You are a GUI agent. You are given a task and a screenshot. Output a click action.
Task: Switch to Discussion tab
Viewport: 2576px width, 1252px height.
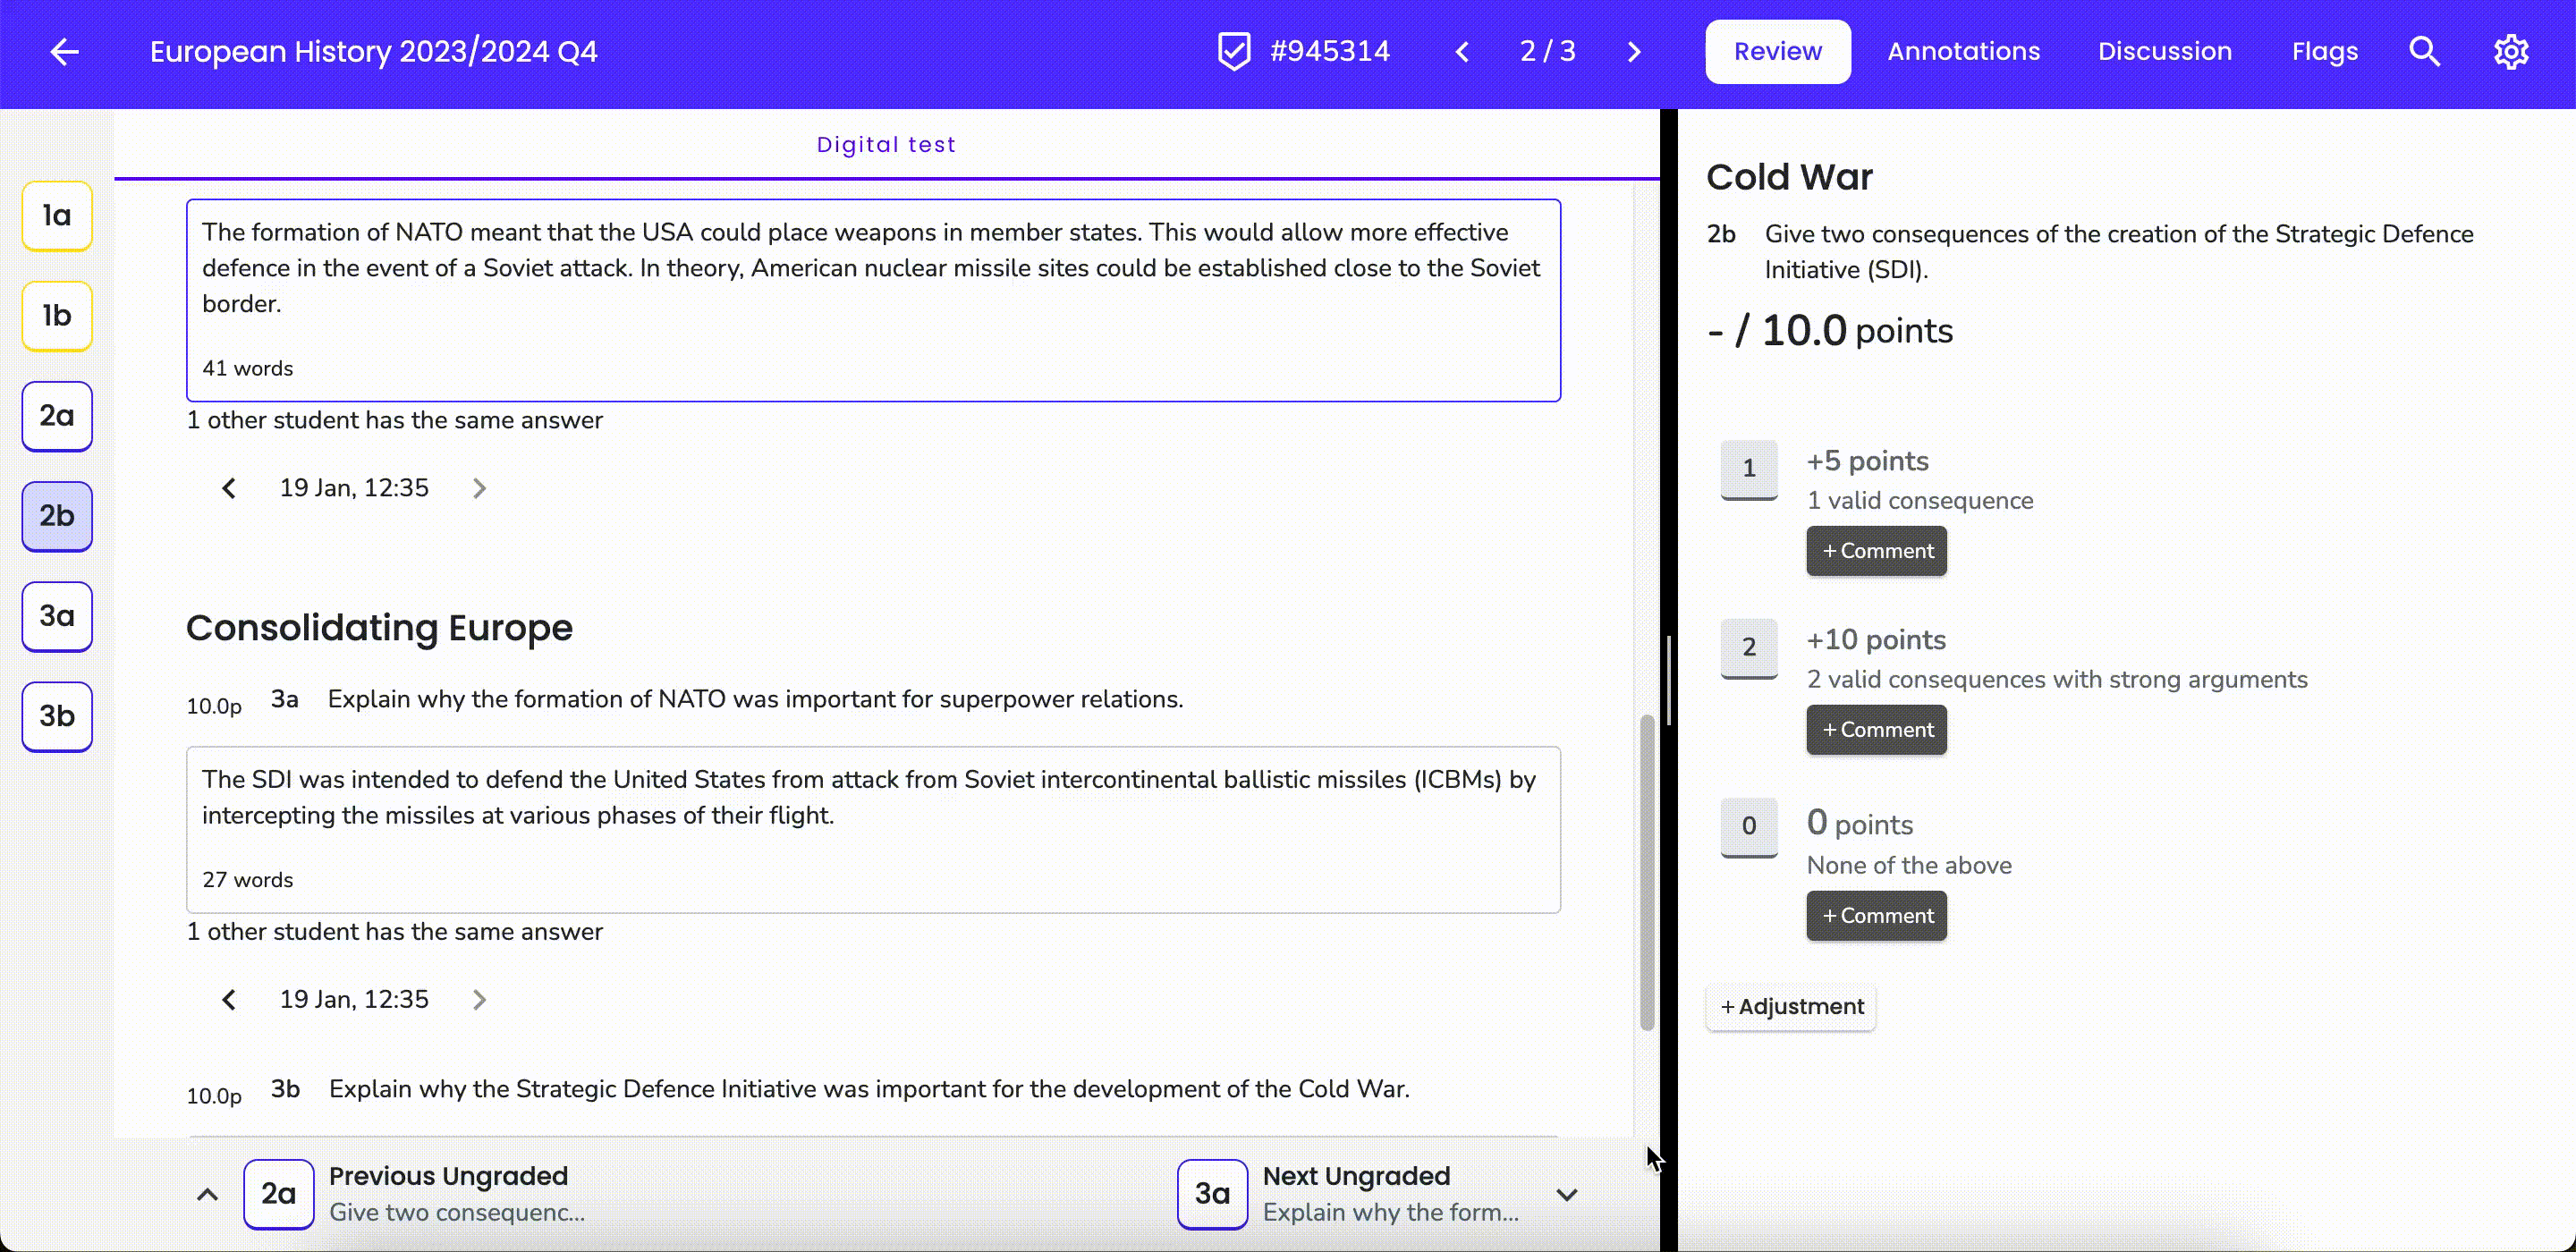[2164, 52]
